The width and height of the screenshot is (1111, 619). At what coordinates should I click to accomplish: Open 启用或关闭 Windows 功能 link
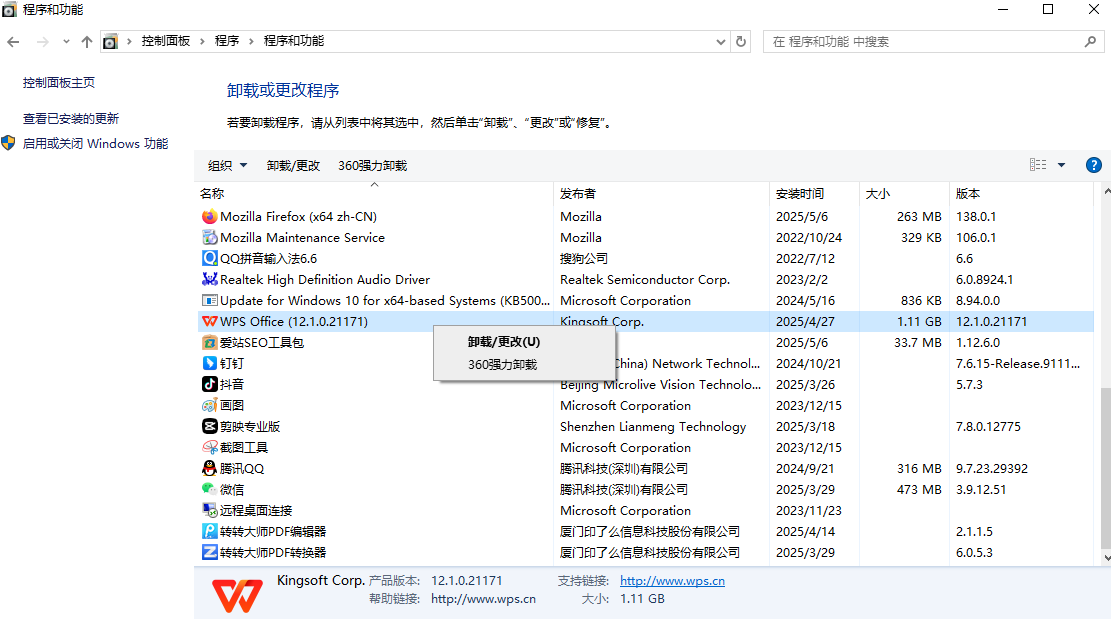[x=96, y=144]
